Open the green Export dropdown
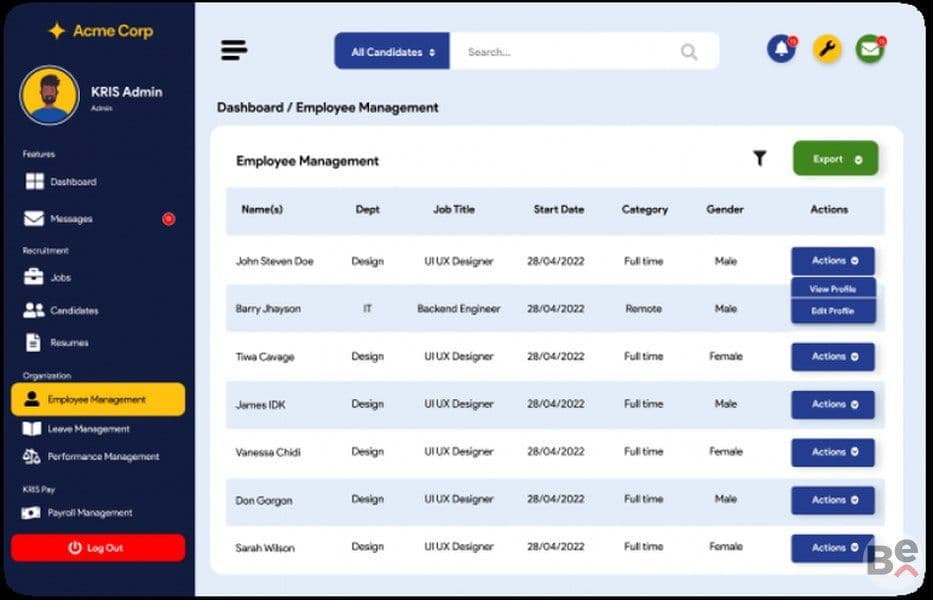The height and width of the screenshot is (600, 933). (835, 159)
